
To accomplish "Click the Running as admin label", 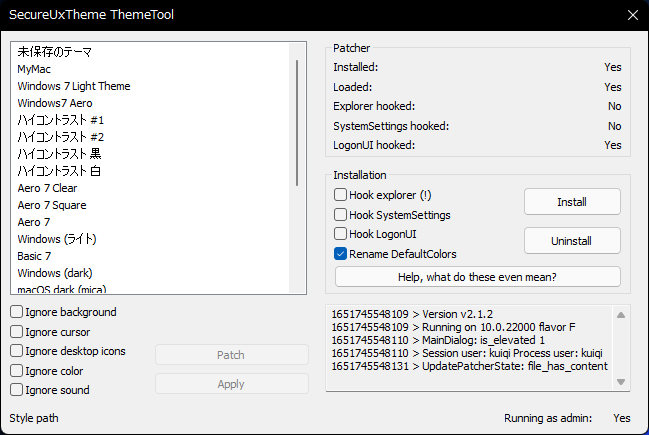I will [x=548, y=418].
